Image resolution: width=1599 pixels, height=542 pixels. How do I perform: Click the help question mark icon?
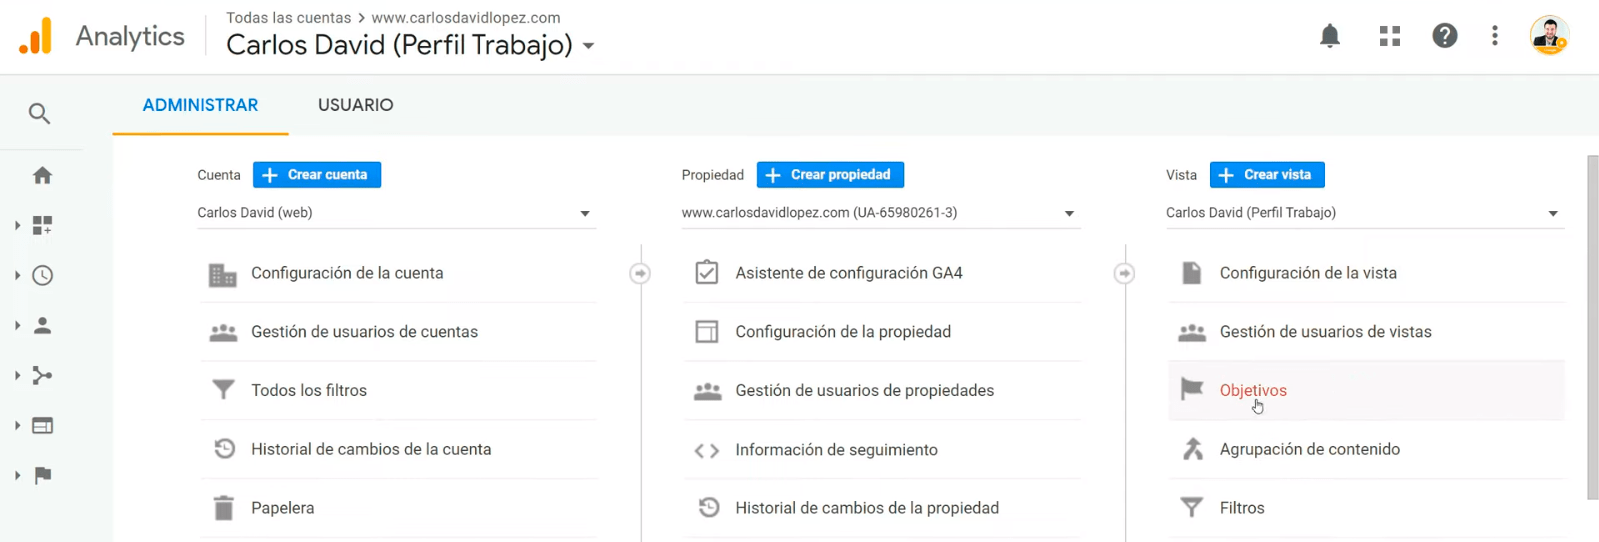click(1444, 36)
